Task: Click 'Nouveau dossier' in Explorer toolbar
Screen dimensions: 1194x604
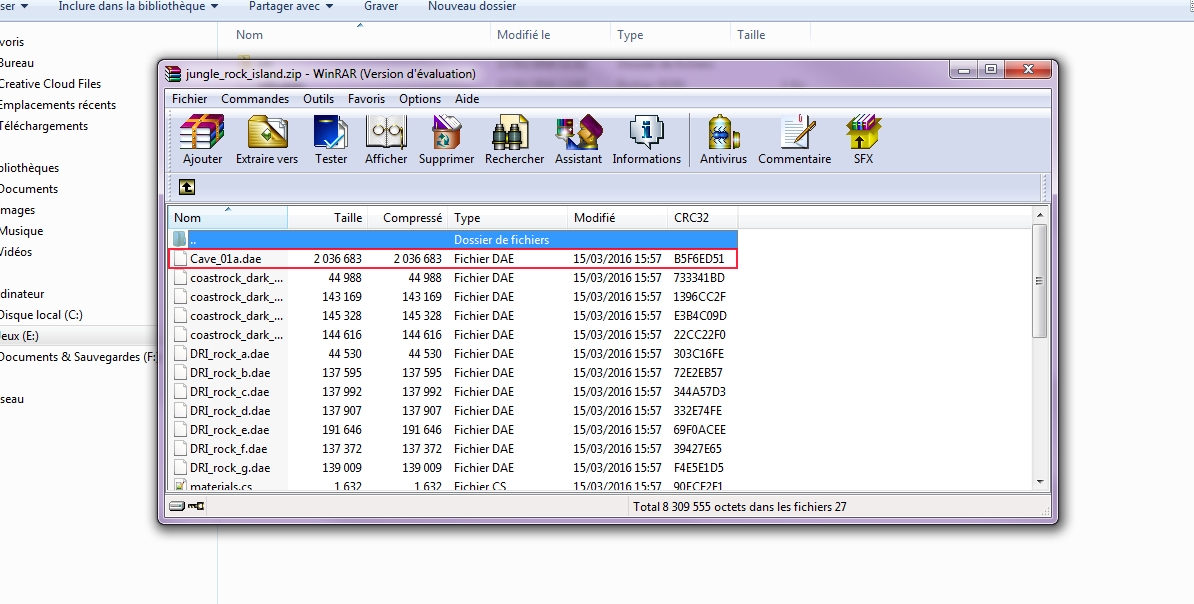Action: (x=472, y=6)
